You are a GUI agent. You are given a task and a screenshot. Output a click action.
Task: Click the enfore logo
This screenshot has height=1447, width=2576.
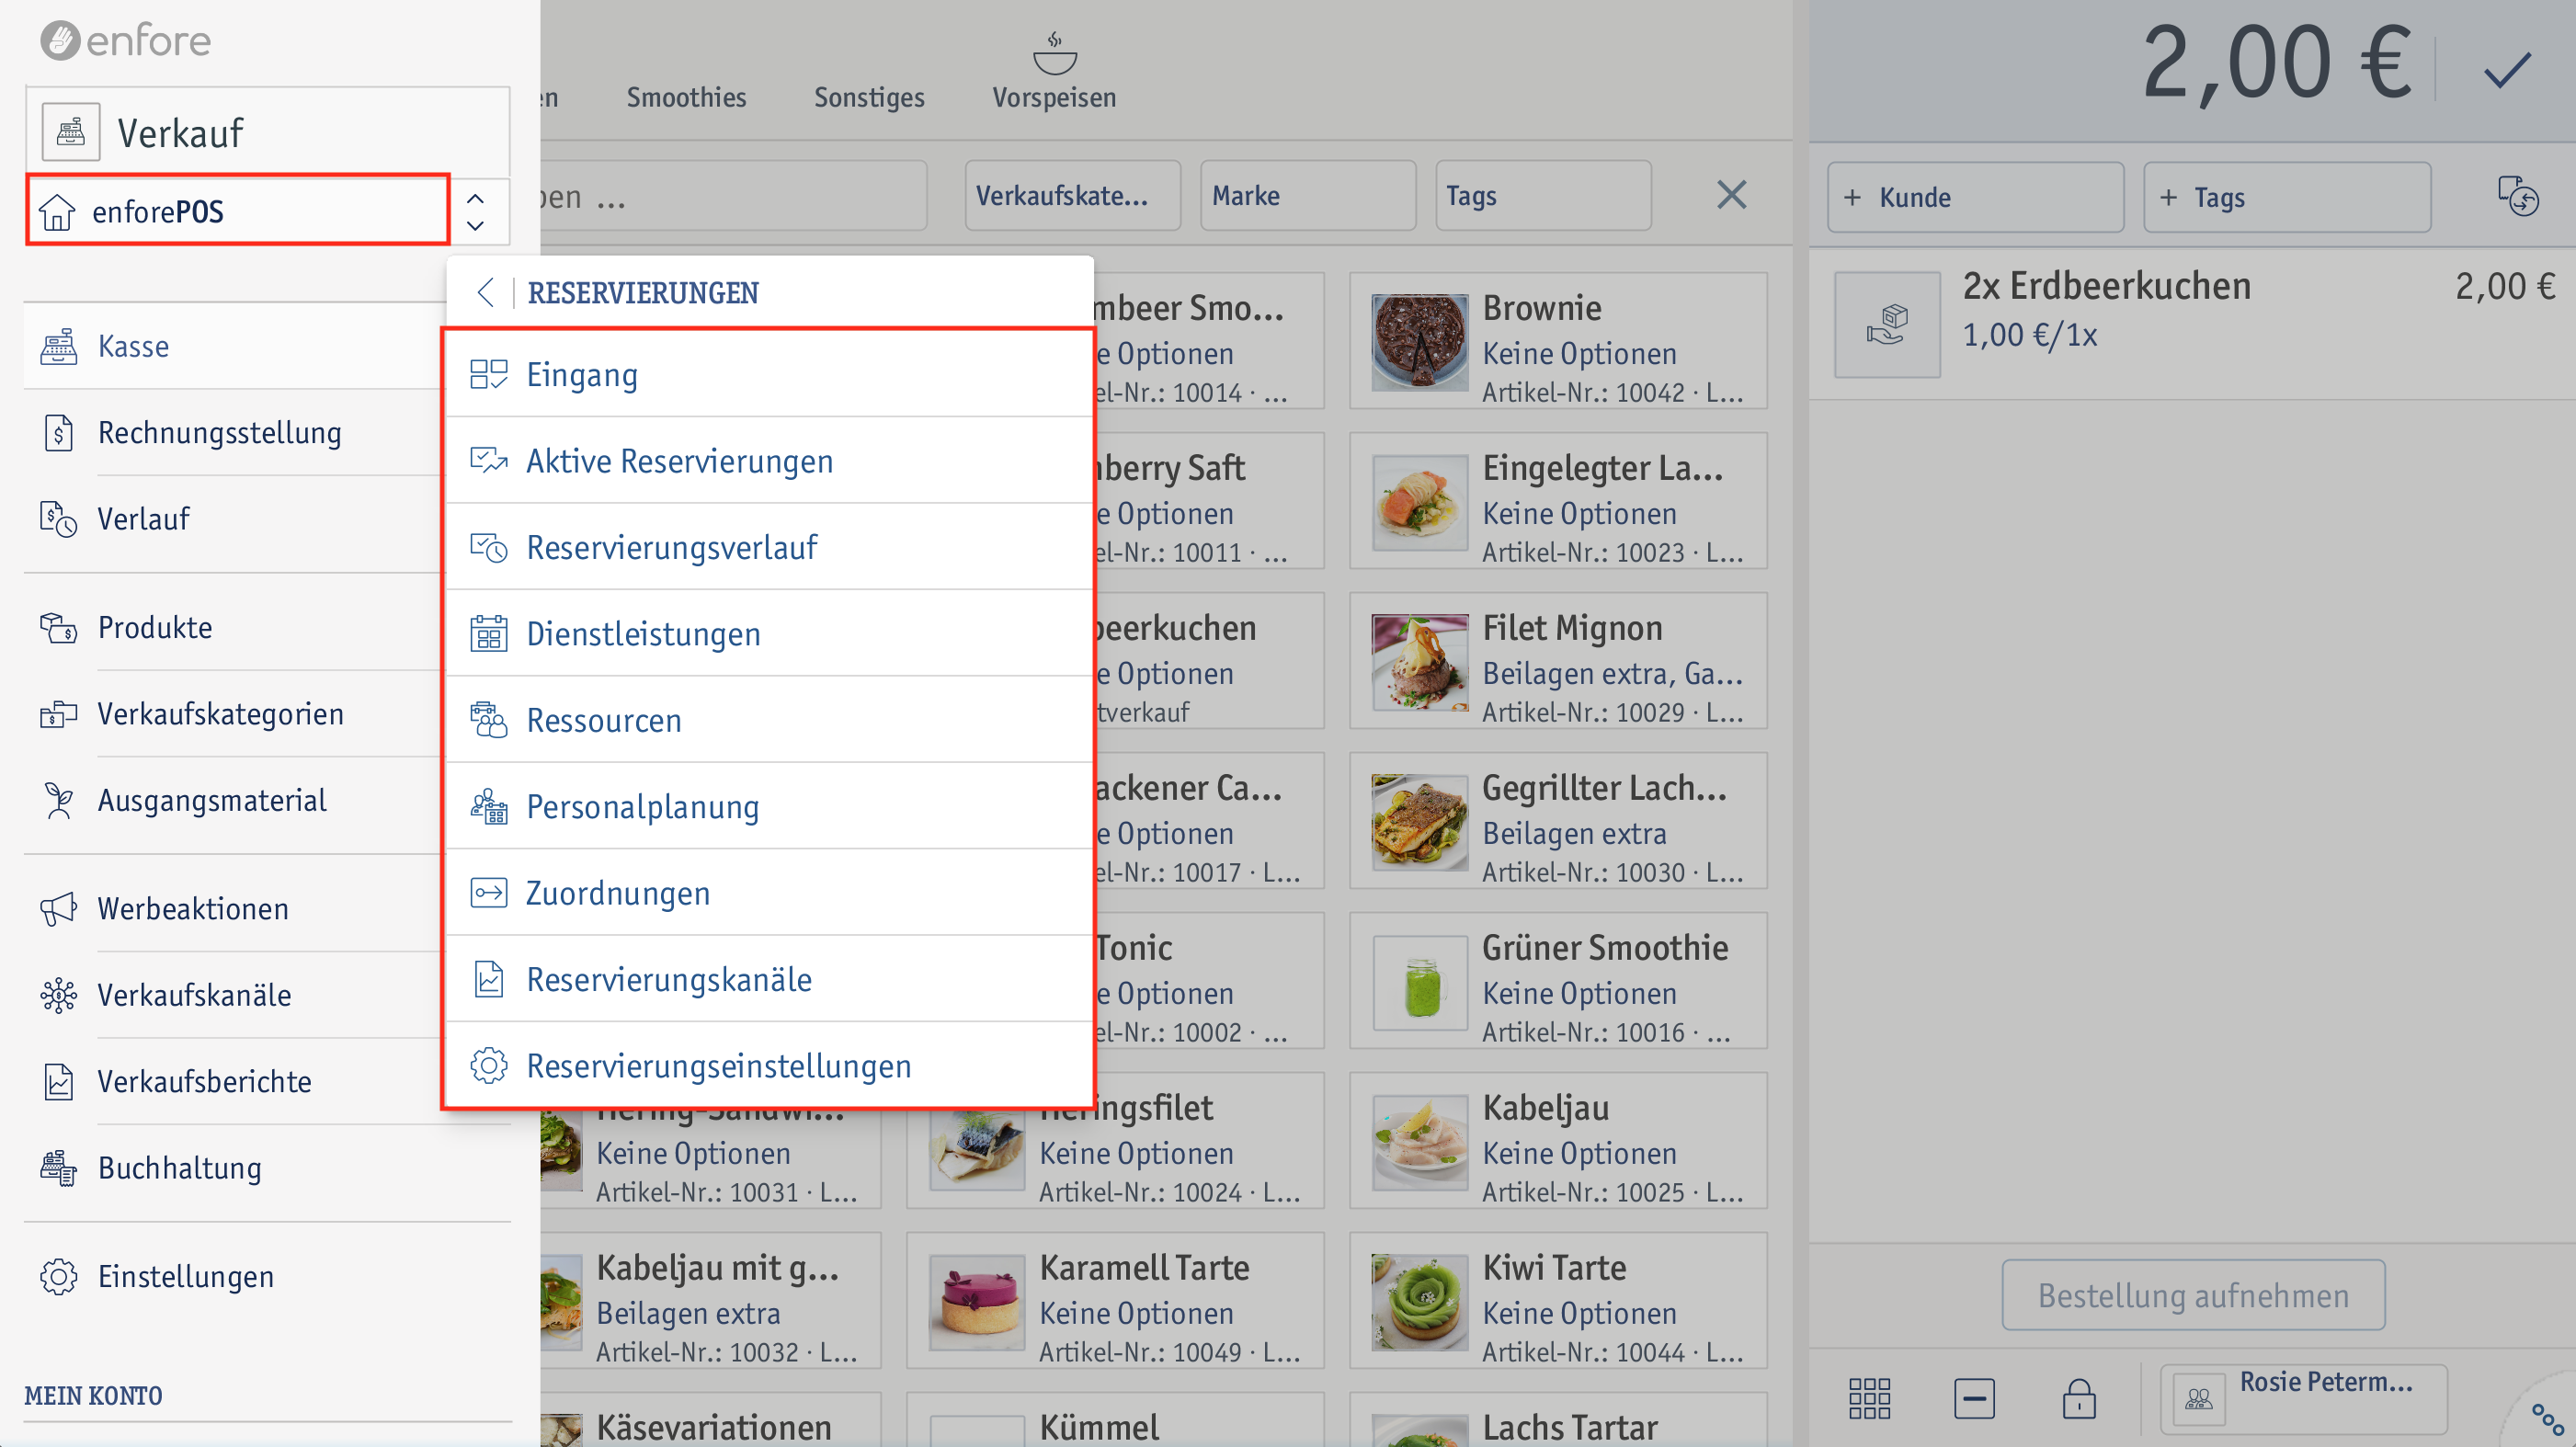click(x=126, y=41)
